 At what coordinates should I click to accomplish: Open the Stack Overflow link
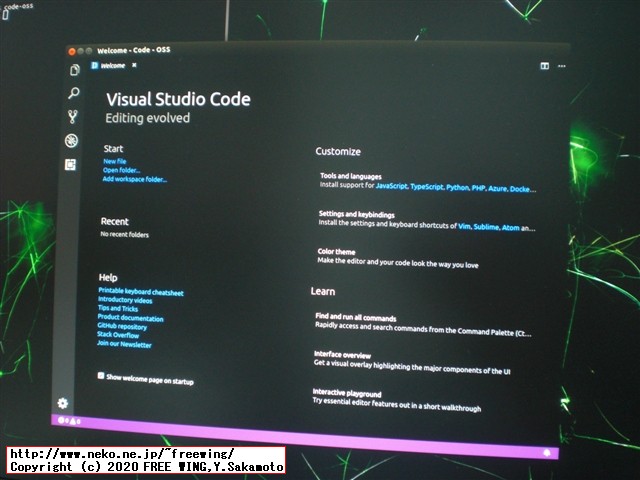(118, 335)
